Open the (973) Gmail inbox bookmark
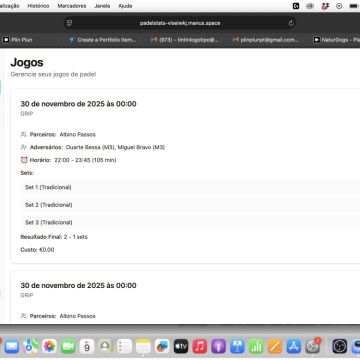The width and height of the screenshot is (360, 360). [185, 40]
